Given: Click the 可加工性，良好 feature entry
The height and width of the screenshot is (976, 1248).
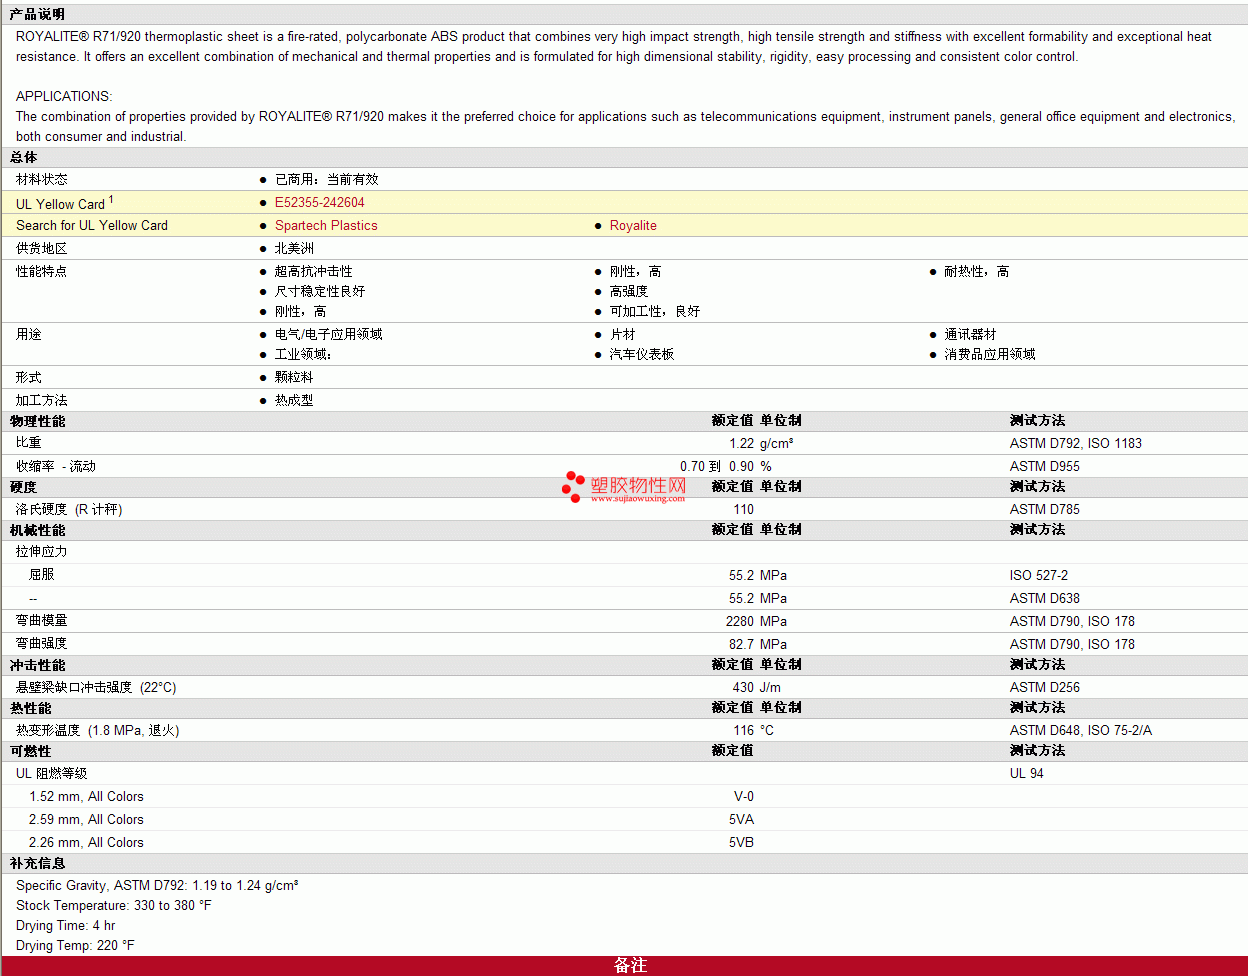Looking at the screenshot, I should (655, 311).
